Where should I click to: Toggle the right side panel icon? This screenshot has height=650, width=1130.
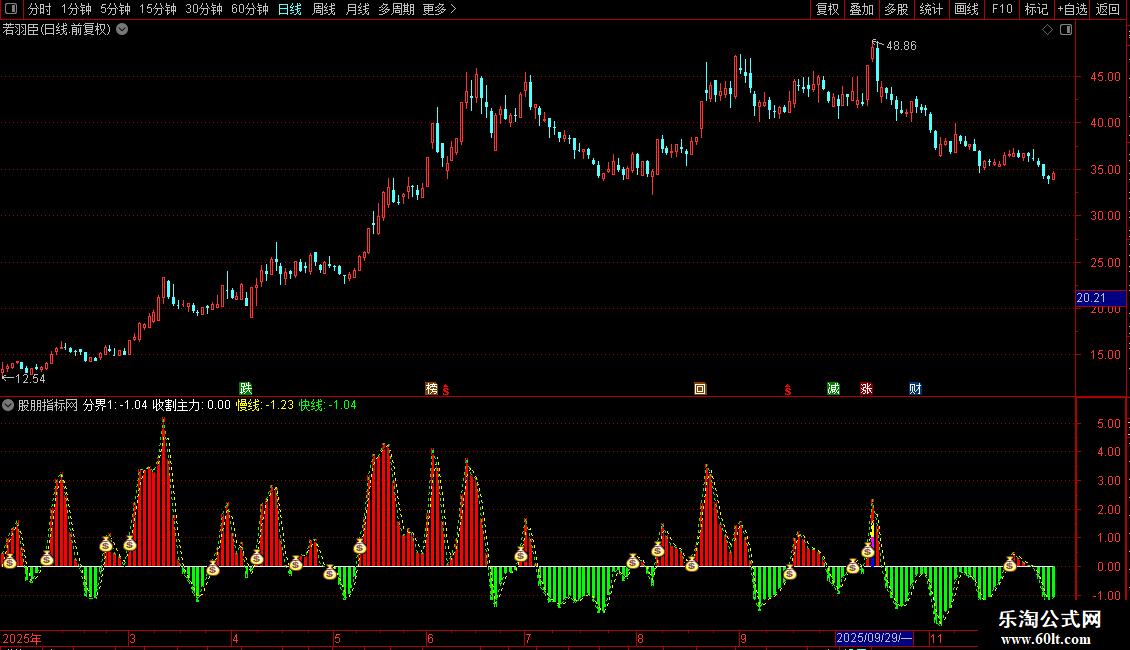1066,30
